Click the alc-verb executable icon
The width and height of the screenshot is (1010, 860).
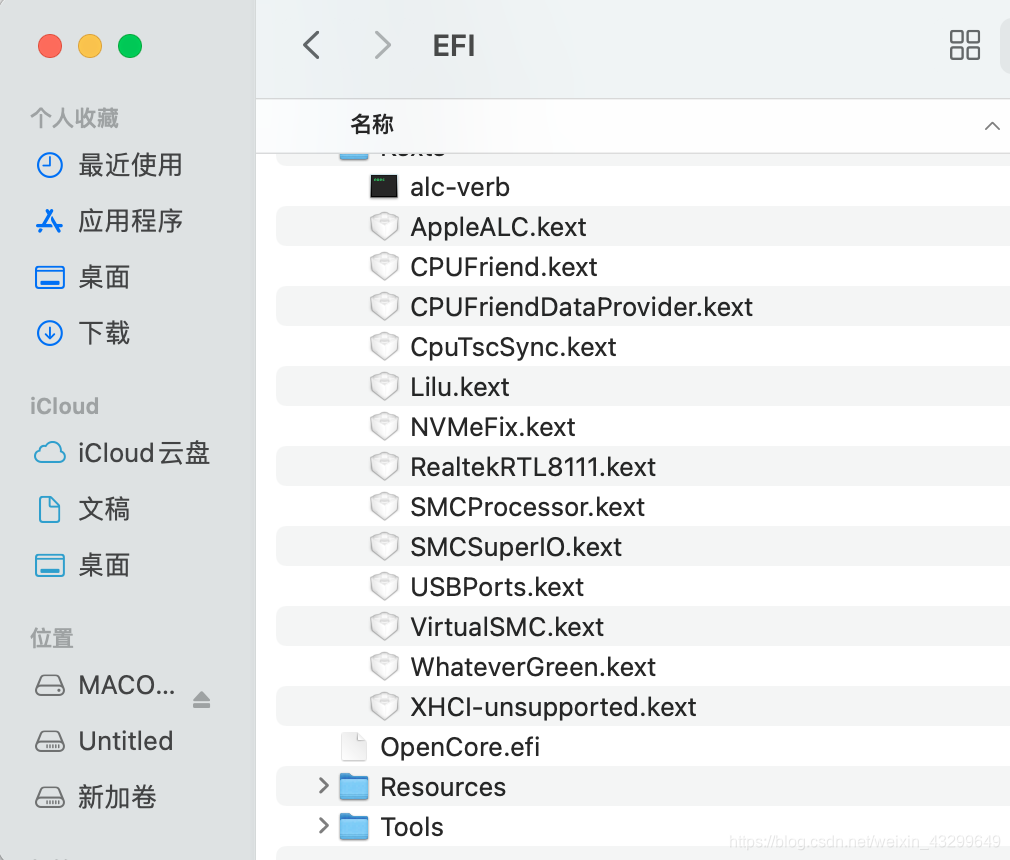pyautogui.click(x=384, y=187)
